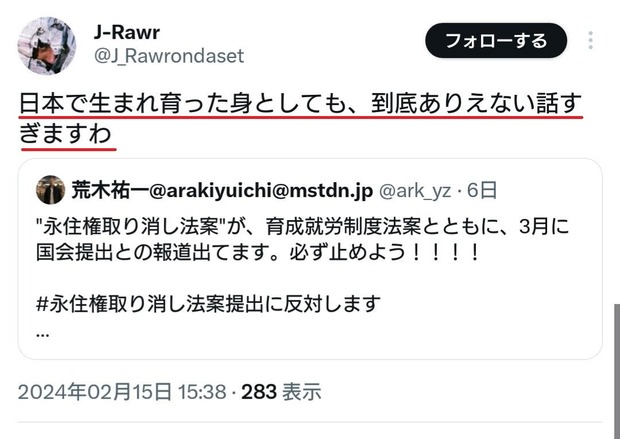
Task: Click hashtag #永住権取り消し法案提出に反対します
Action: 208,304
